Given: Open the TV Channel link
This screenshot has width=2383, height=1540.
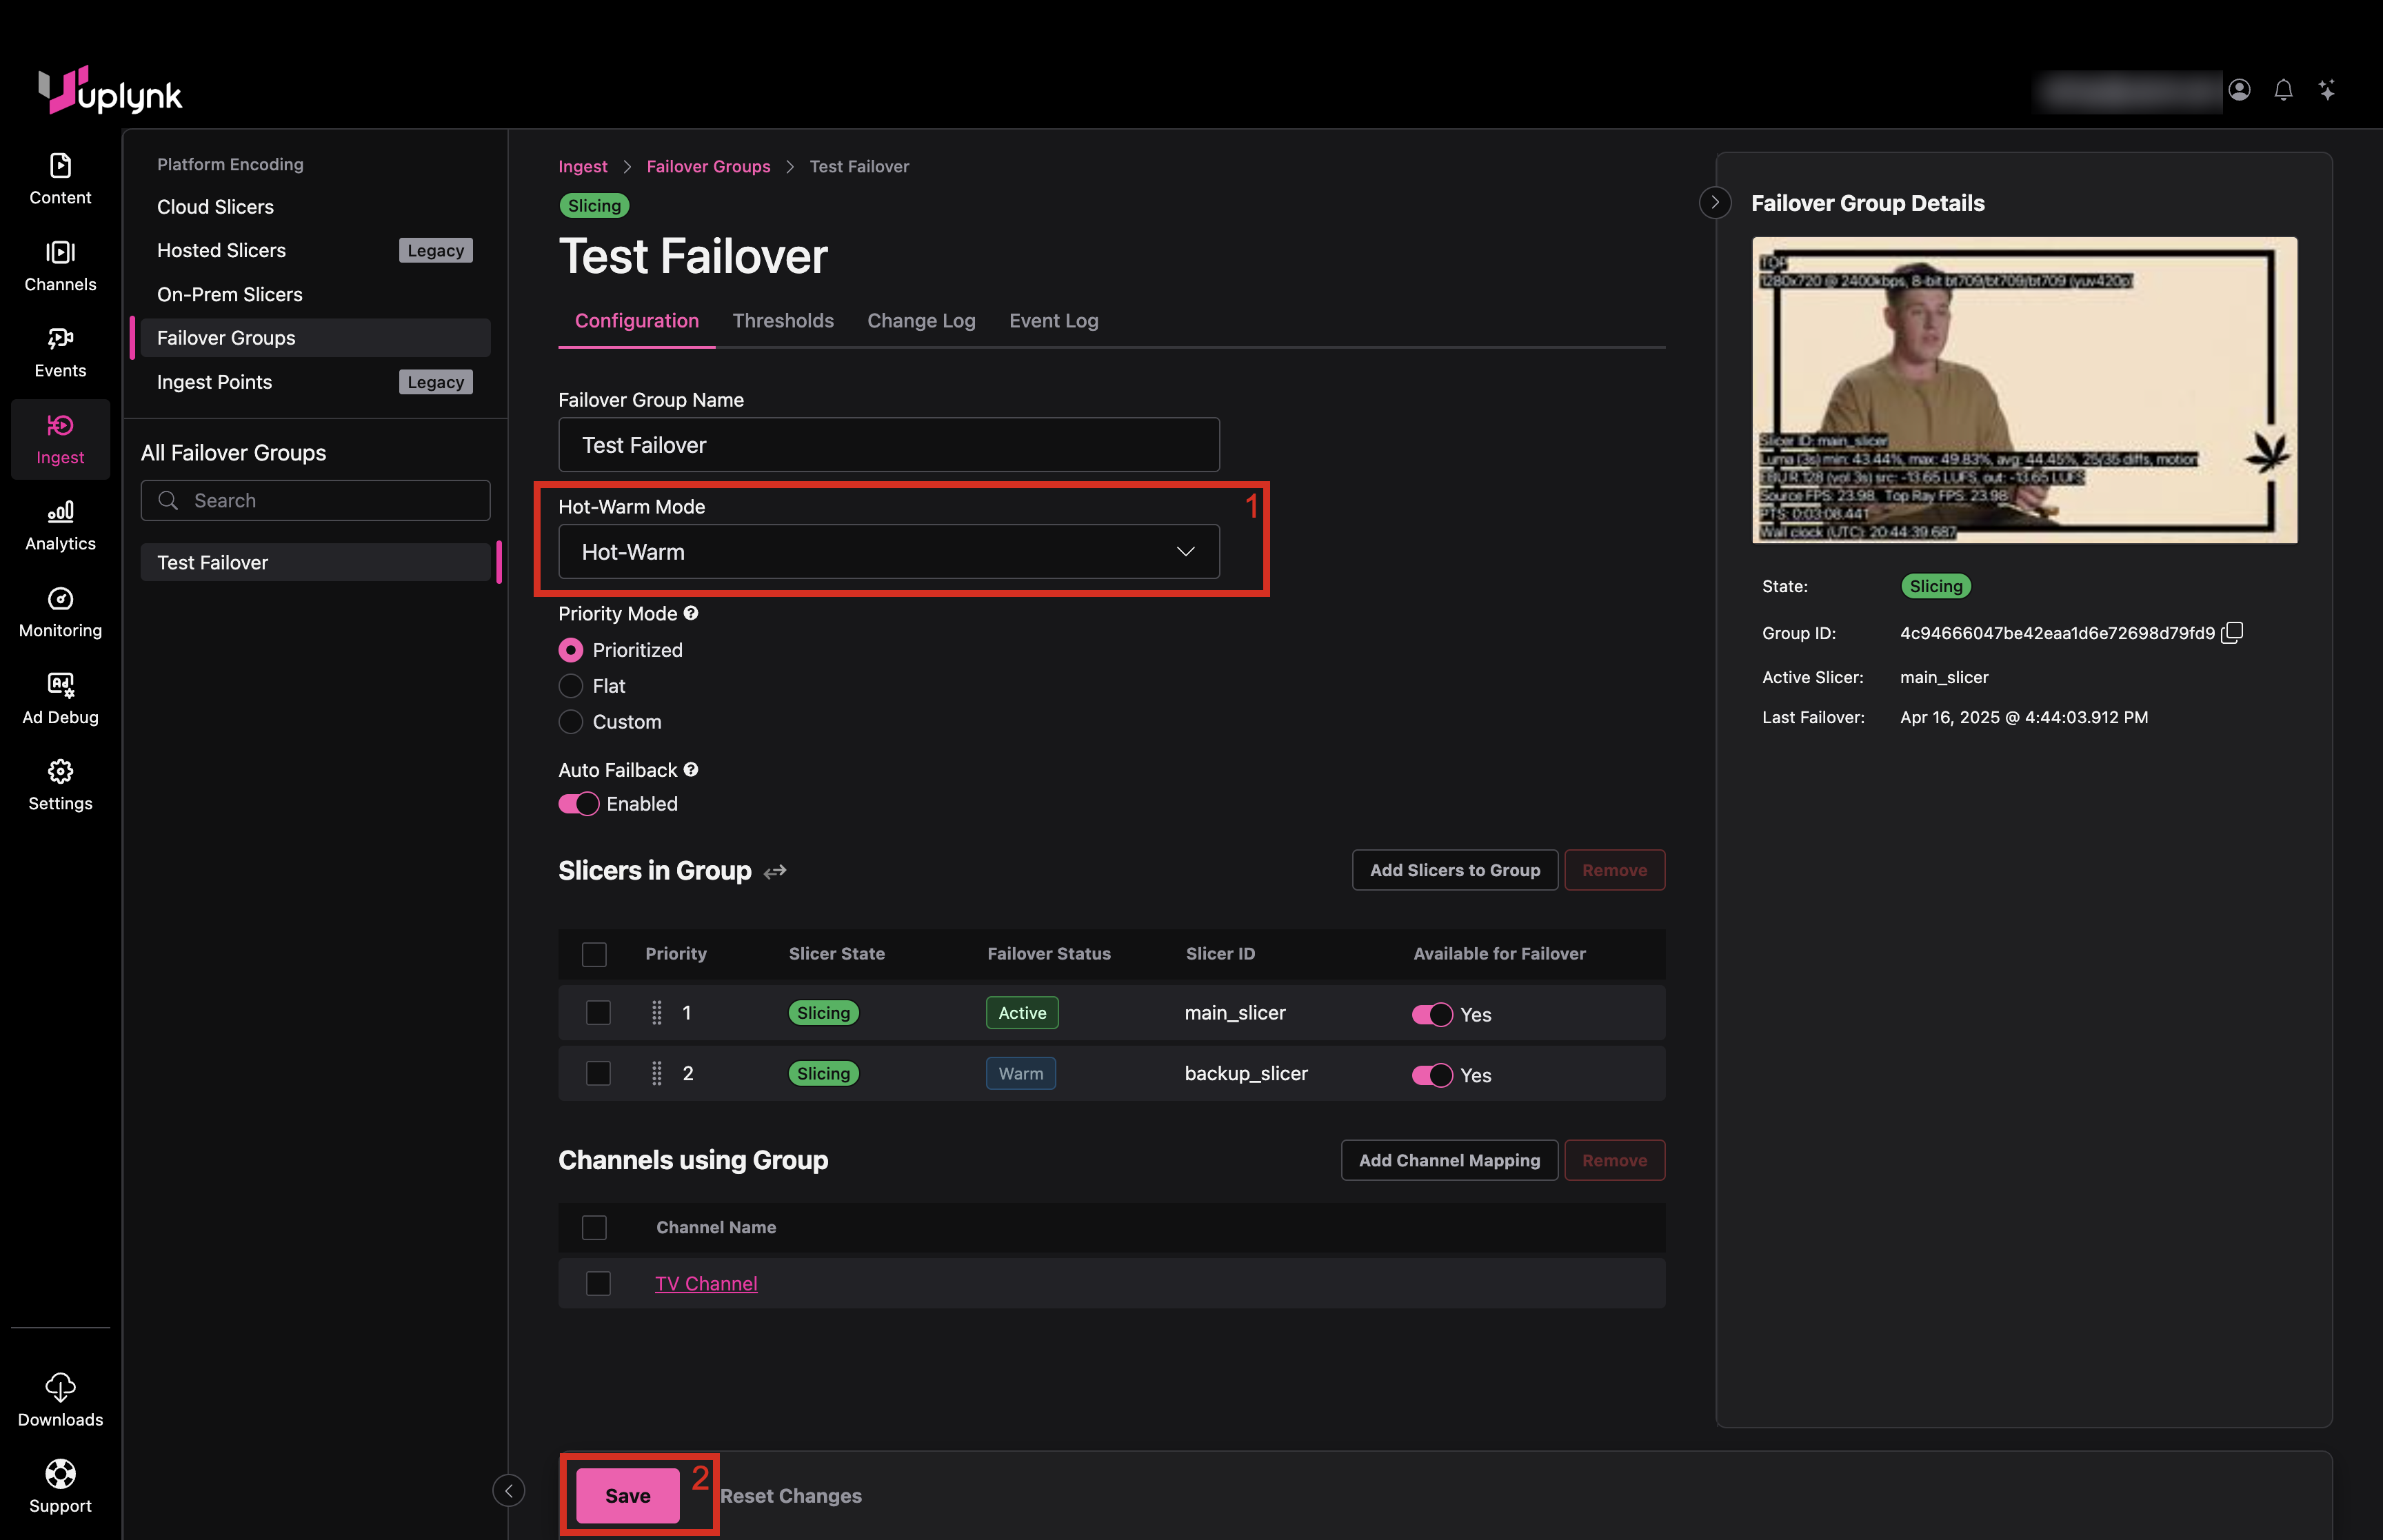Looking at the screenshot, I should coord(706,1283).
